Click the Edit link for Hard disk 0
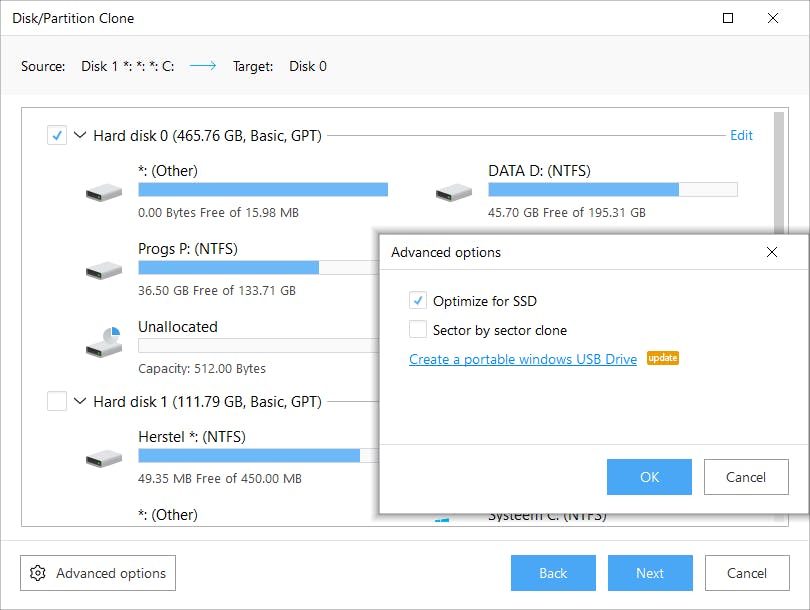Screen dimensions: 810x610 [x=741, y=135]
